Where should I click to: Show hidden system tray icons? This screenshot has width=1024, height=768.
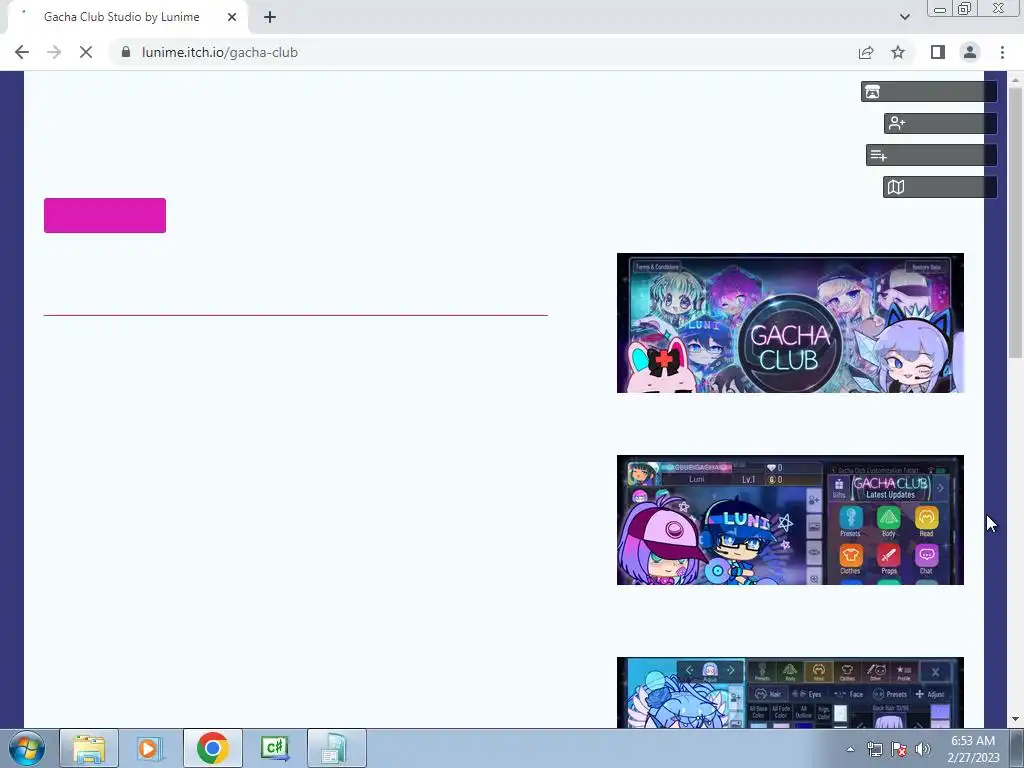click(850, 749)
